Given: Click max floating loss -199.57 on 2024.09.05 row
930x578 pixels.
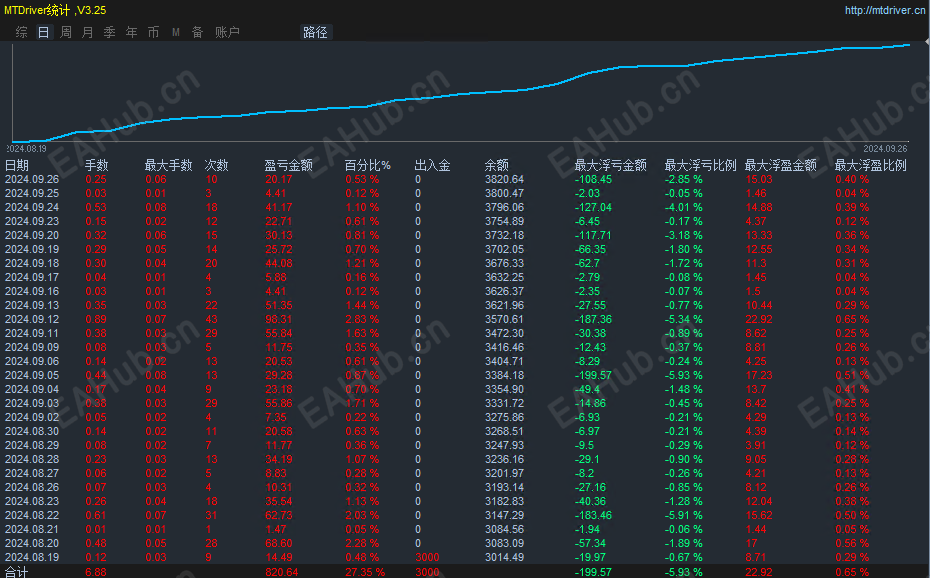Looking at the screenshot, I should [593, 375].
